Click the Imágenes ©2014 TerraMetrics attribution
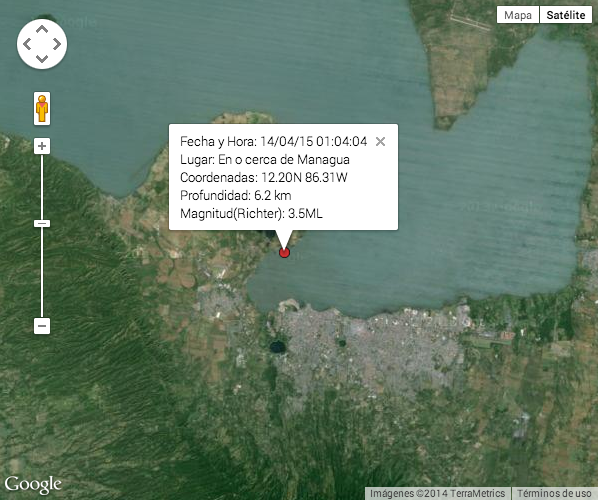Viewport: 598px width, 501px height. pyautogui.click(x=437, y=493)
